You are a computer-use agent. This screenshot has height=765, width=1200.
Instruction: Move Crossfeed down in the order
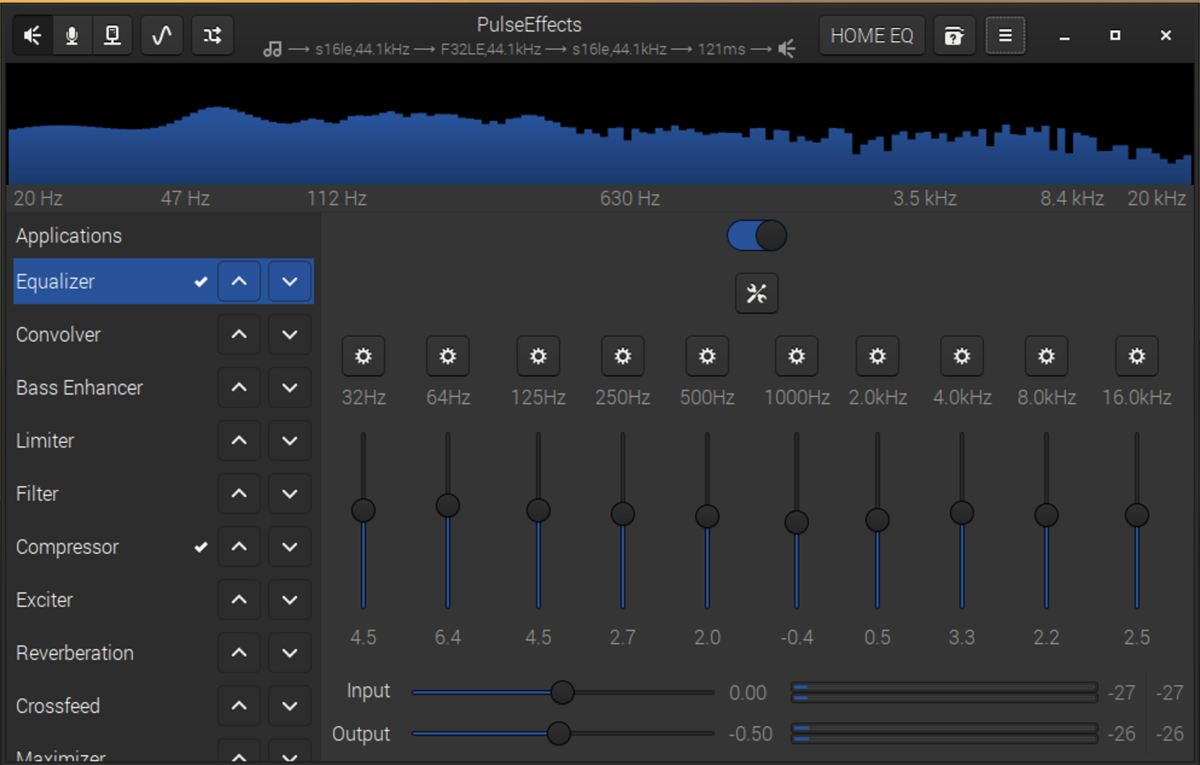click(x=290, y=706)
